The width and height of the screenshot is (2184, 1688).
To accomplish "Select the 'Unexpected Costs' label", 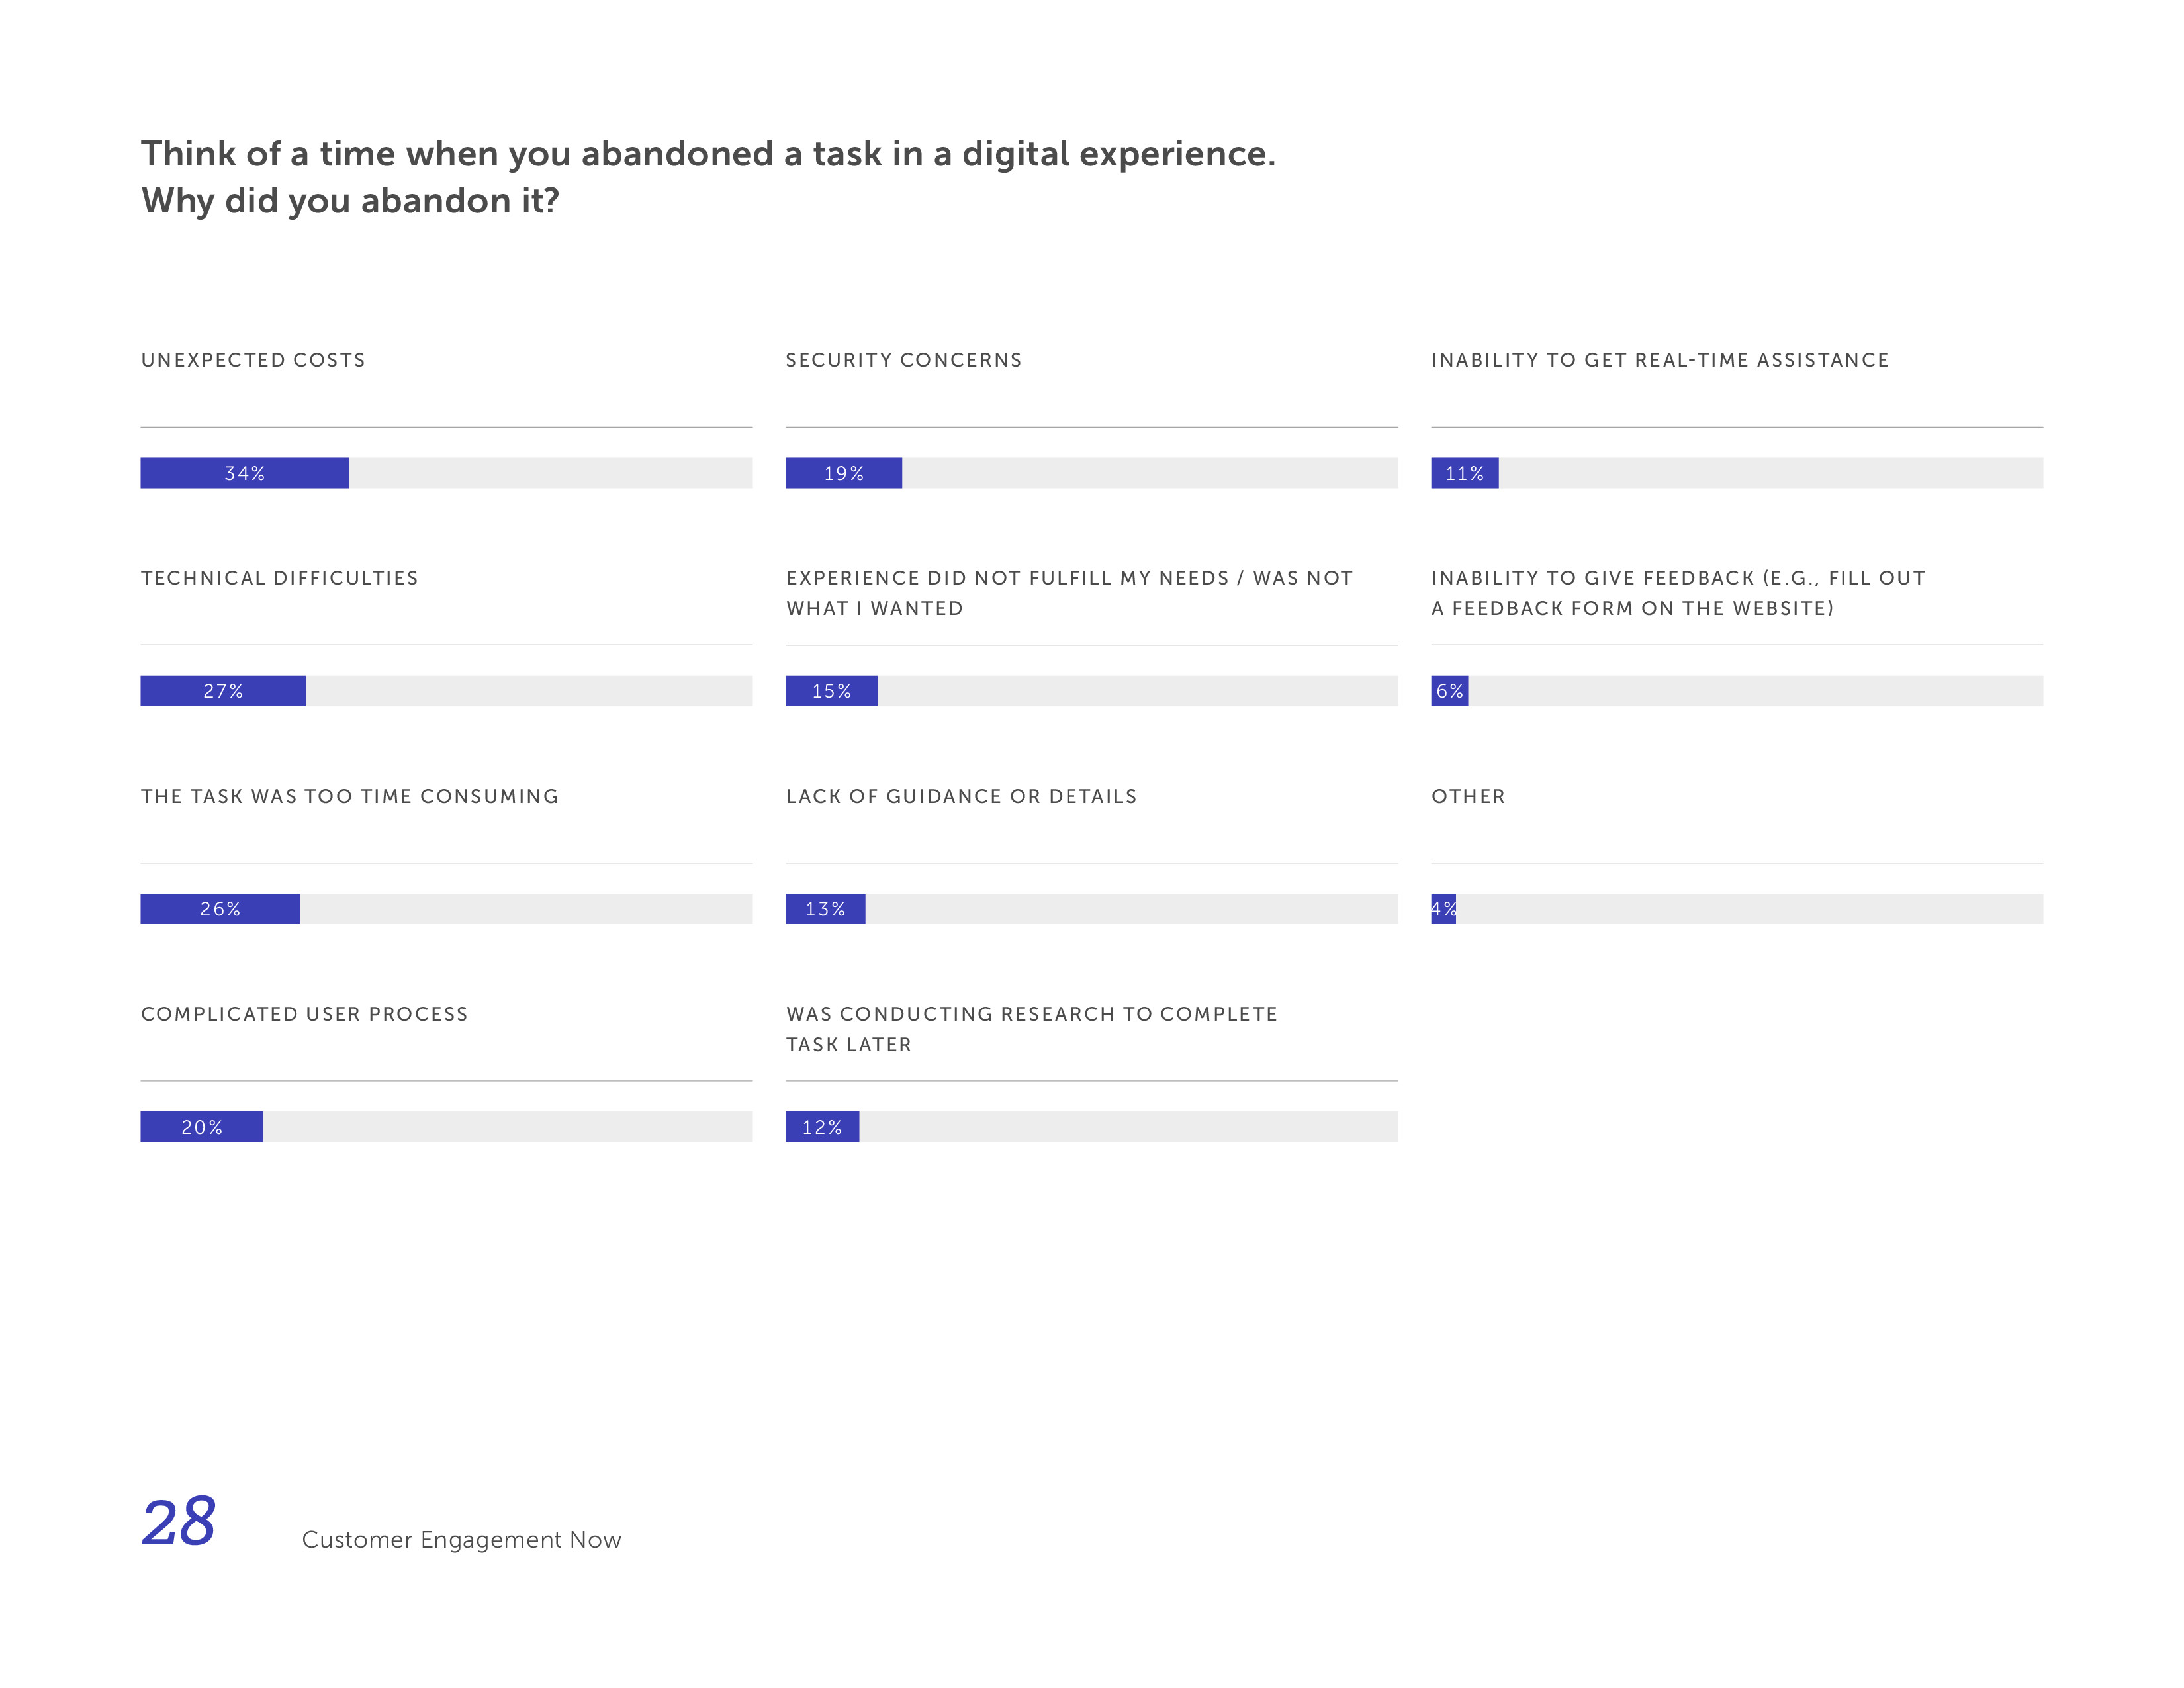I will [253, 360].
